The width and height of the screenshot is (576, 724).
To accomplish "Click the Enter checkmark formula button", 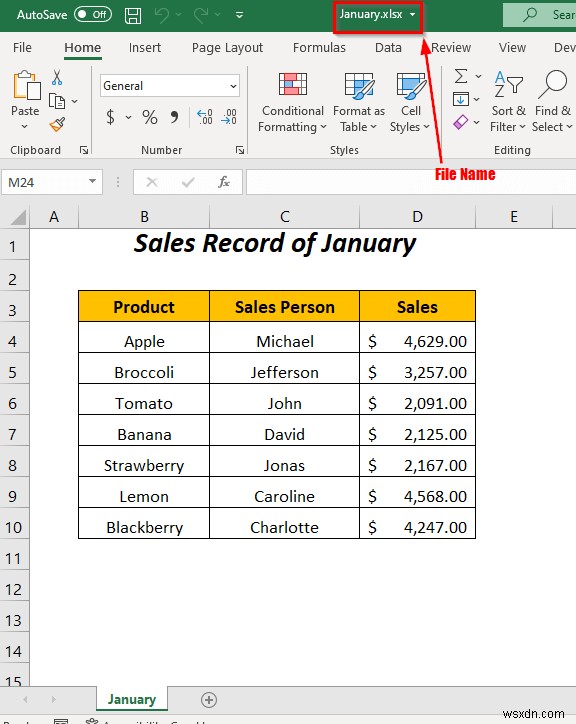I will [x=188, y=183].
